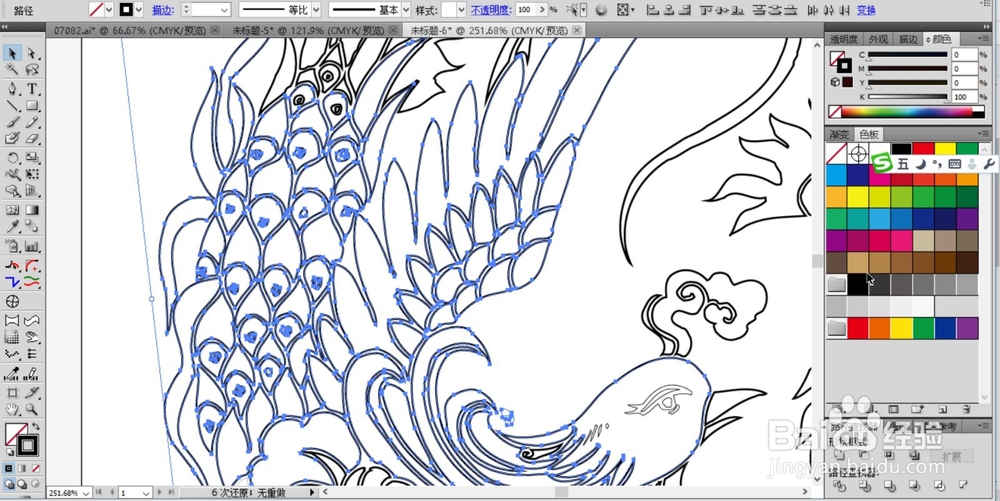Screen dimensions: 1000x501
Task: Select the Hand tool
Action: (11, 409)
